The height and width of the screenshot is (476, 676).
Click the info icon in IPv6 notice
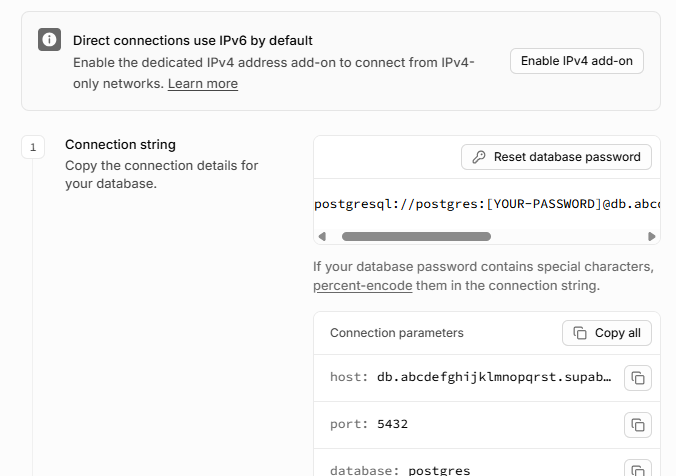click(x=49, y=40)
